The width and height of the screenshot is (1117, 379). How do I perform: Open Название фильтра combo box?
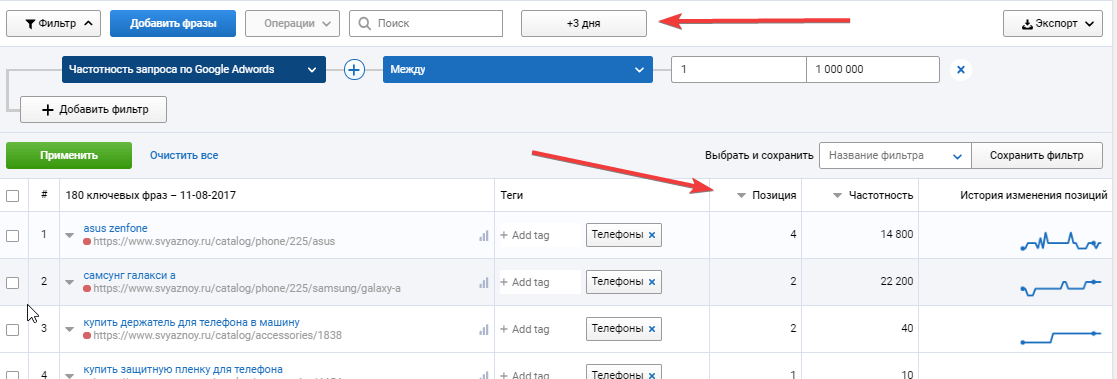click(895, 155)
